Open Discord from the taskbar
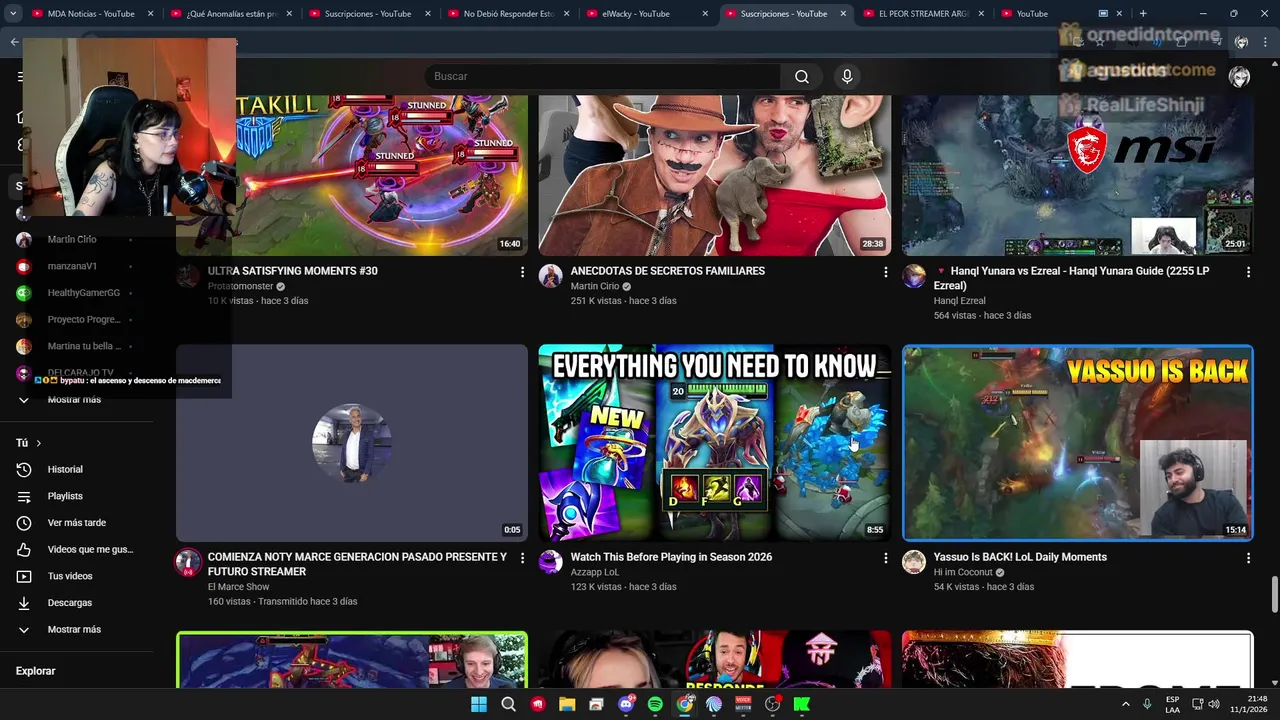This screenshot has height=720, width=1280. pos(626,704)
